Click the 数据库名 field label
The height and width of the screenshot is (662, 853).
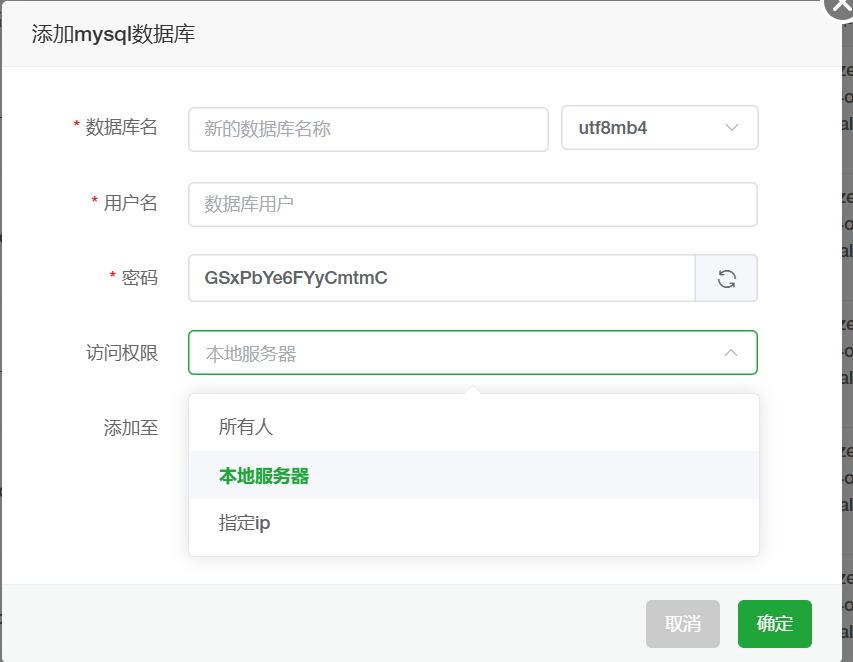121,127
